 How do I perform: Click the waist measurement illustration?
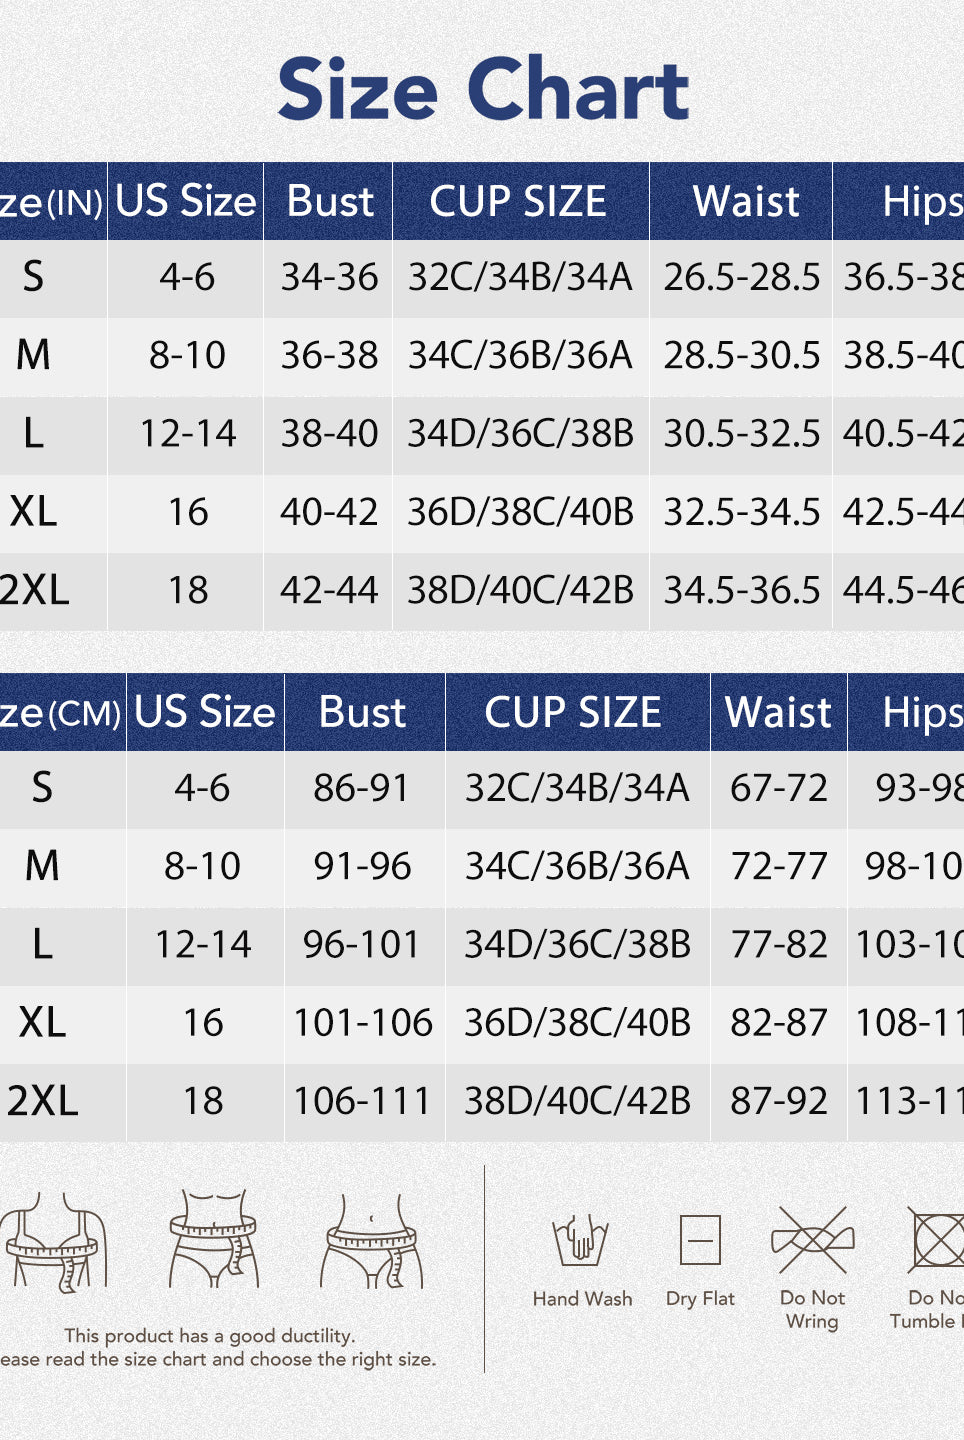[214, 1238]
